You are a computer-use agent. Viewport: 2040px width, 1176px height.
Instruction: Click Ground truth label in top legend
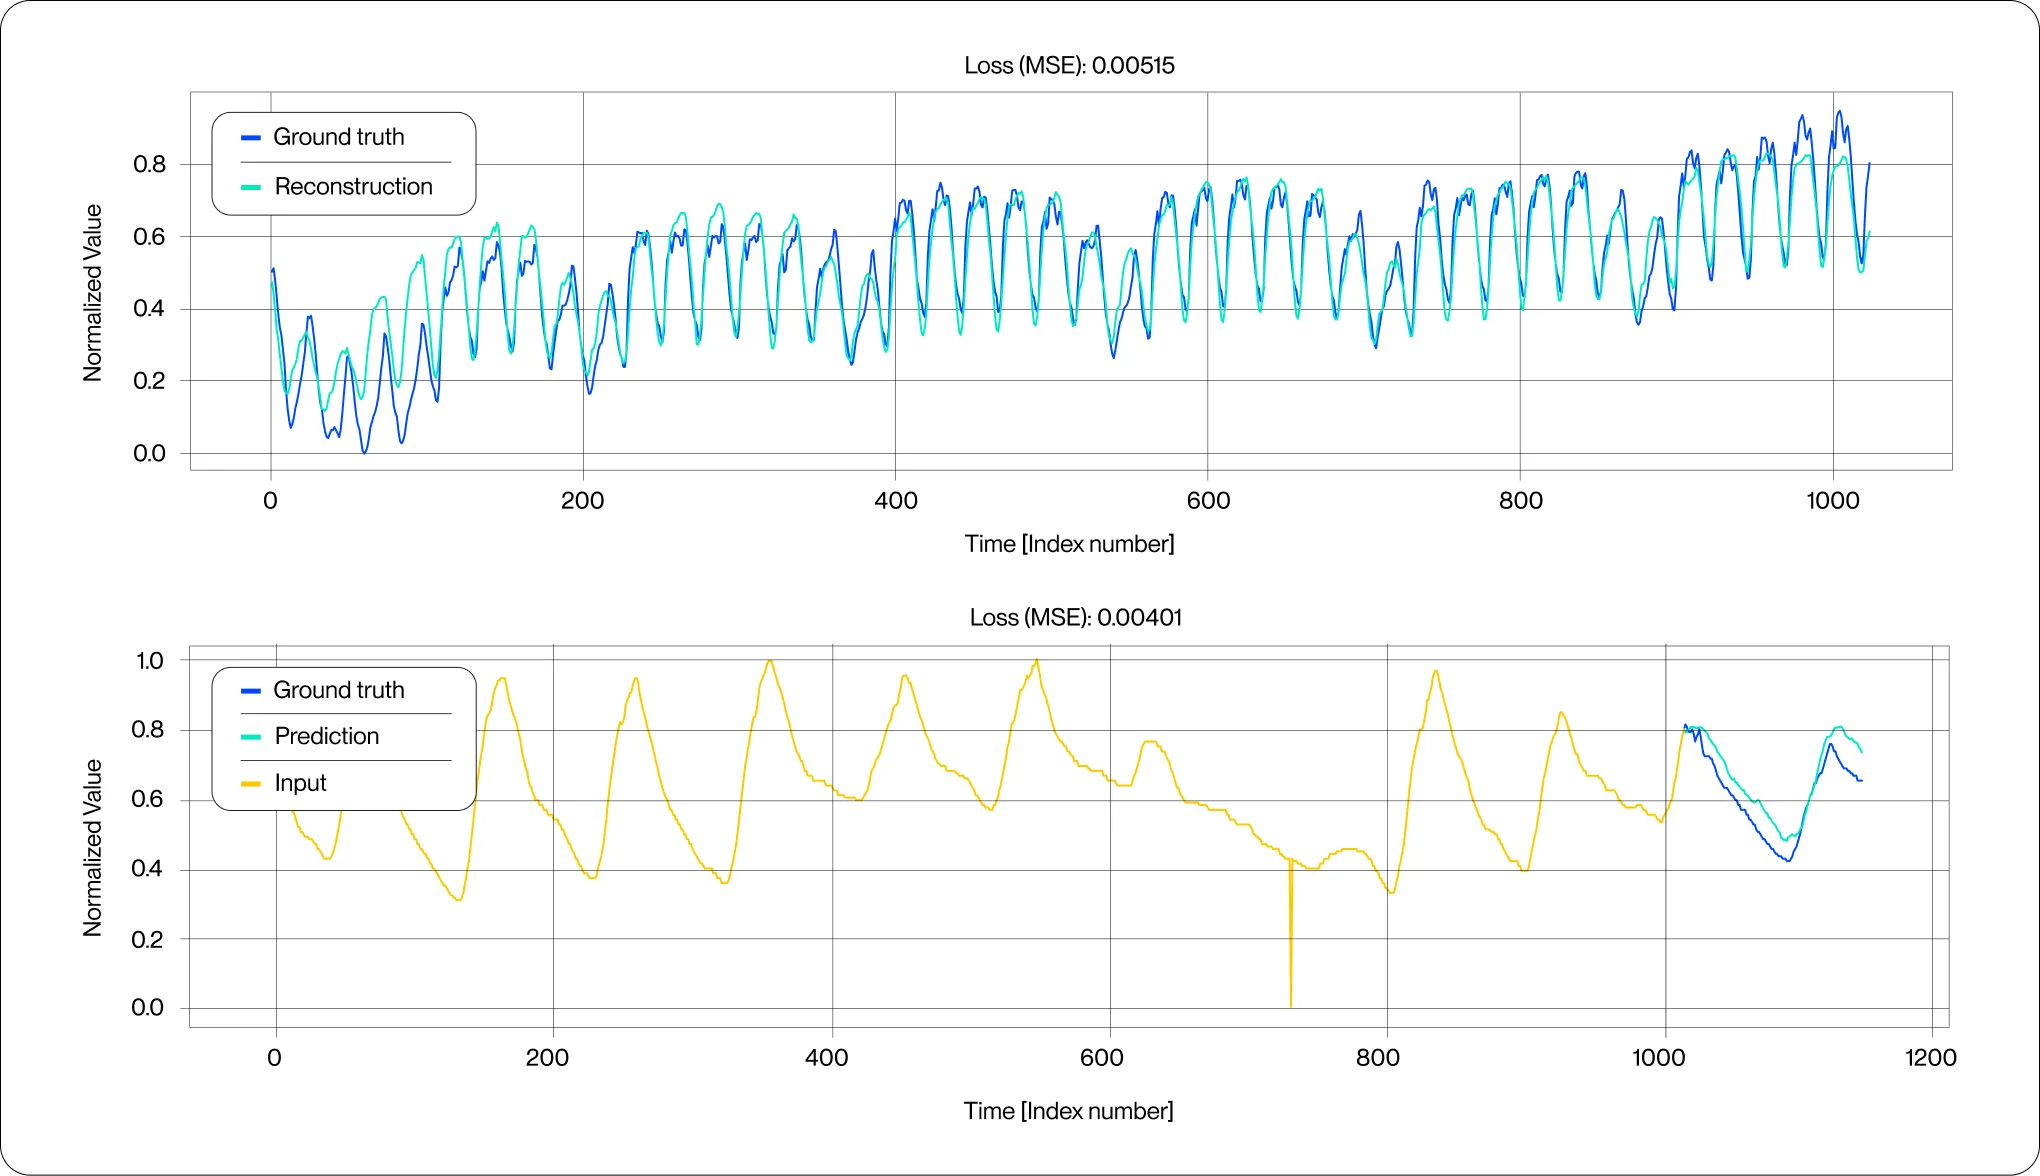[338, 137]
